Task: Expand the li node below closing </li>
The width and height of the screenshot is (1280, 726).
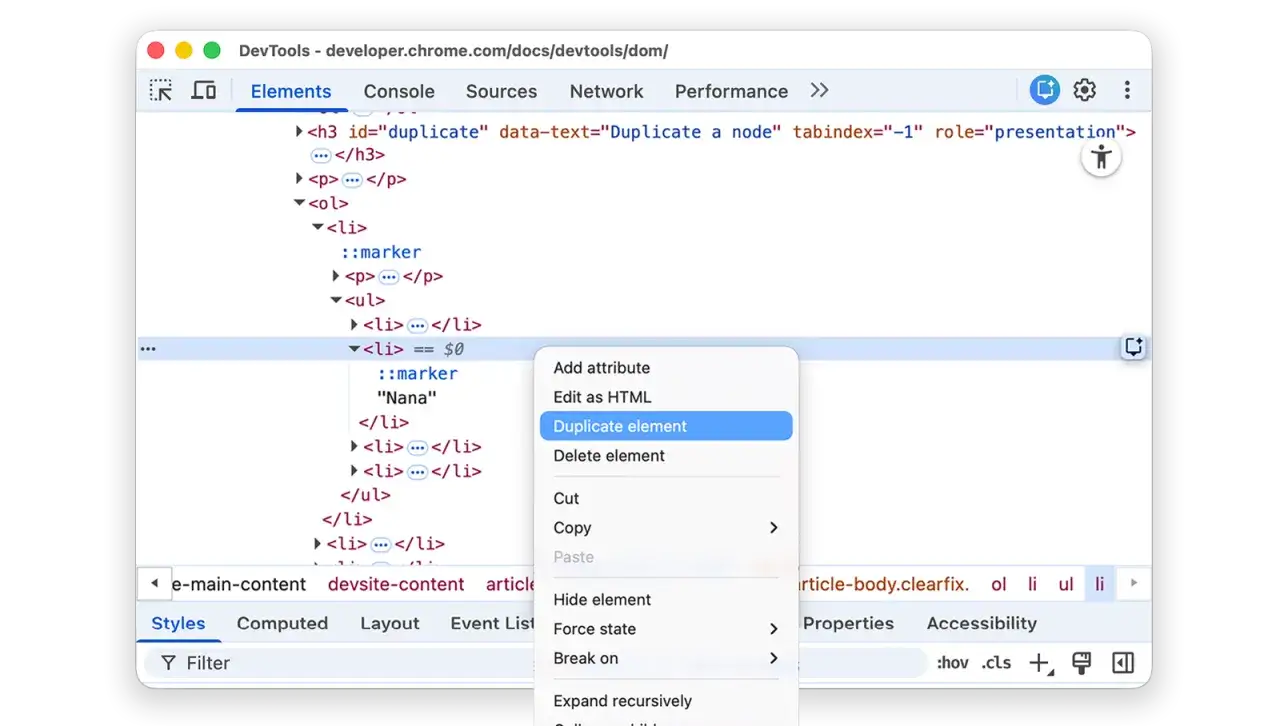Action: 318,544
